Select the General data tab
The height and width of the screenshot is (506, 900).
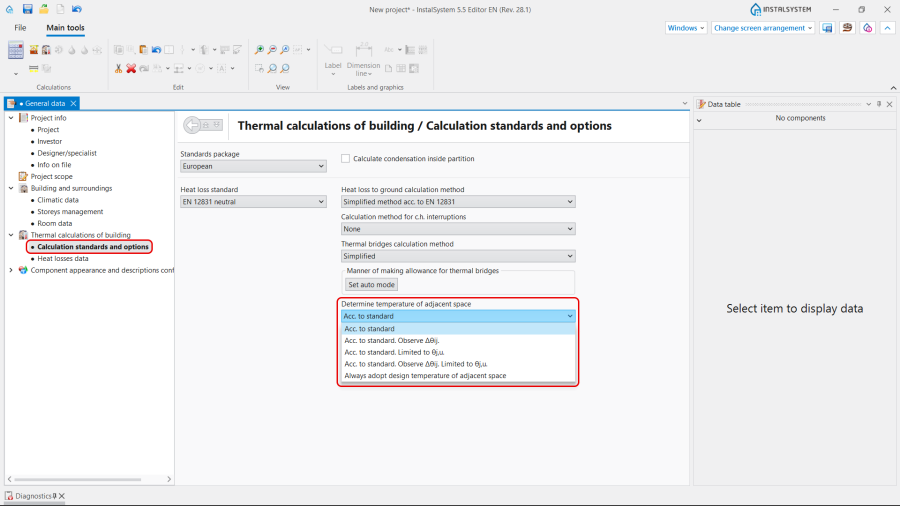(42, 103)
